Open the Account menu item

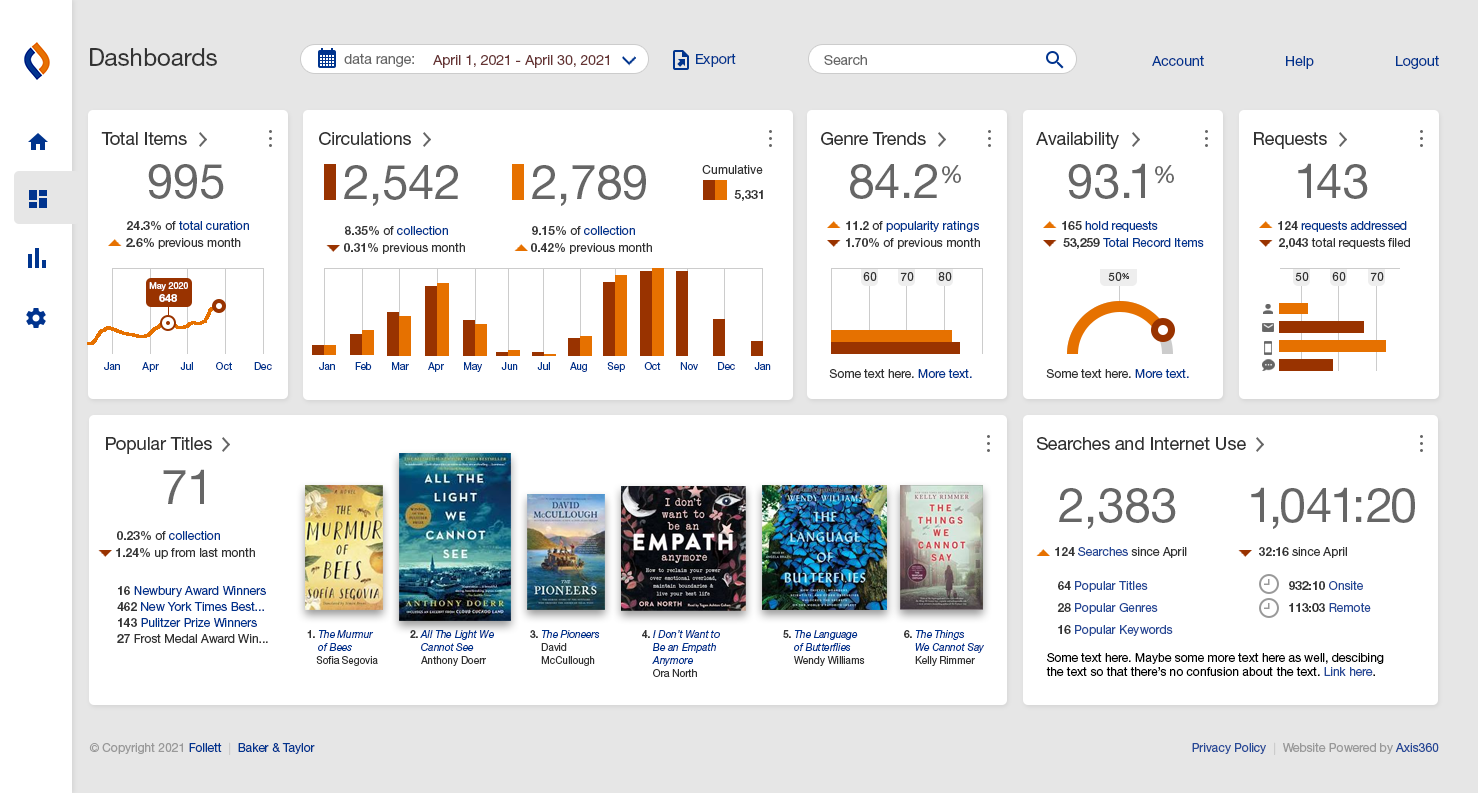1177,61
